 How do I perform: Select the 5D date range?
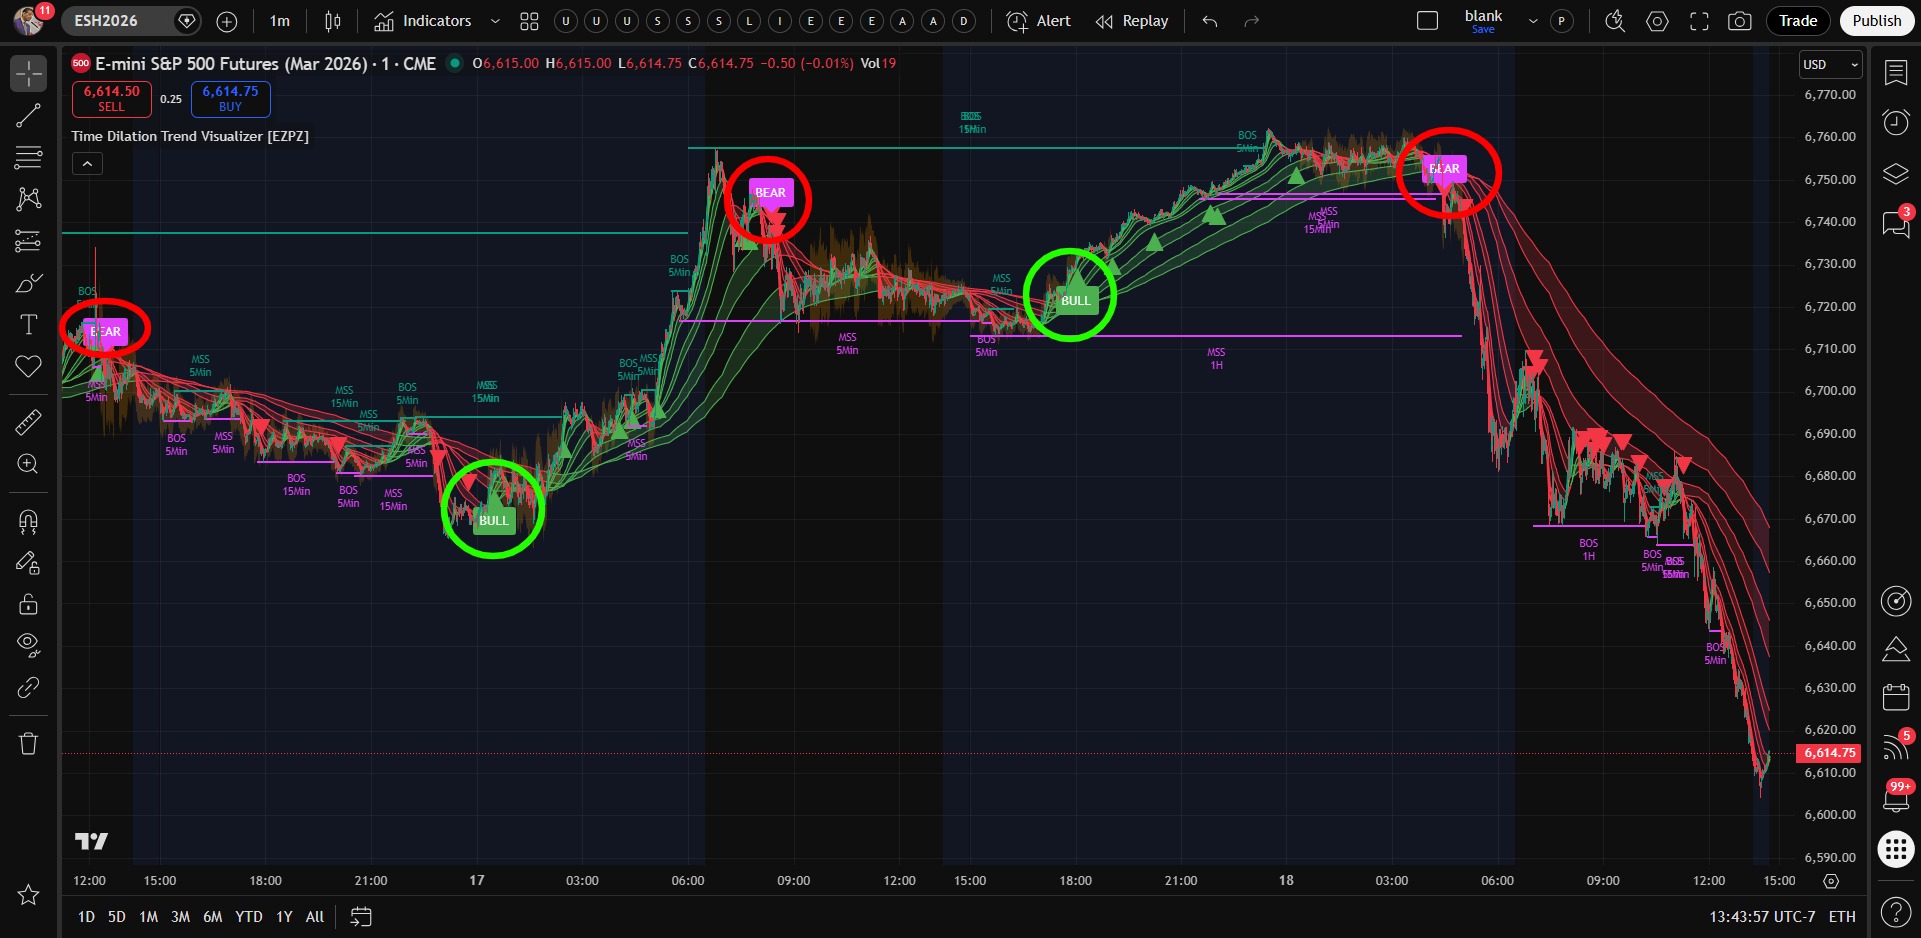tap(117, 916)
